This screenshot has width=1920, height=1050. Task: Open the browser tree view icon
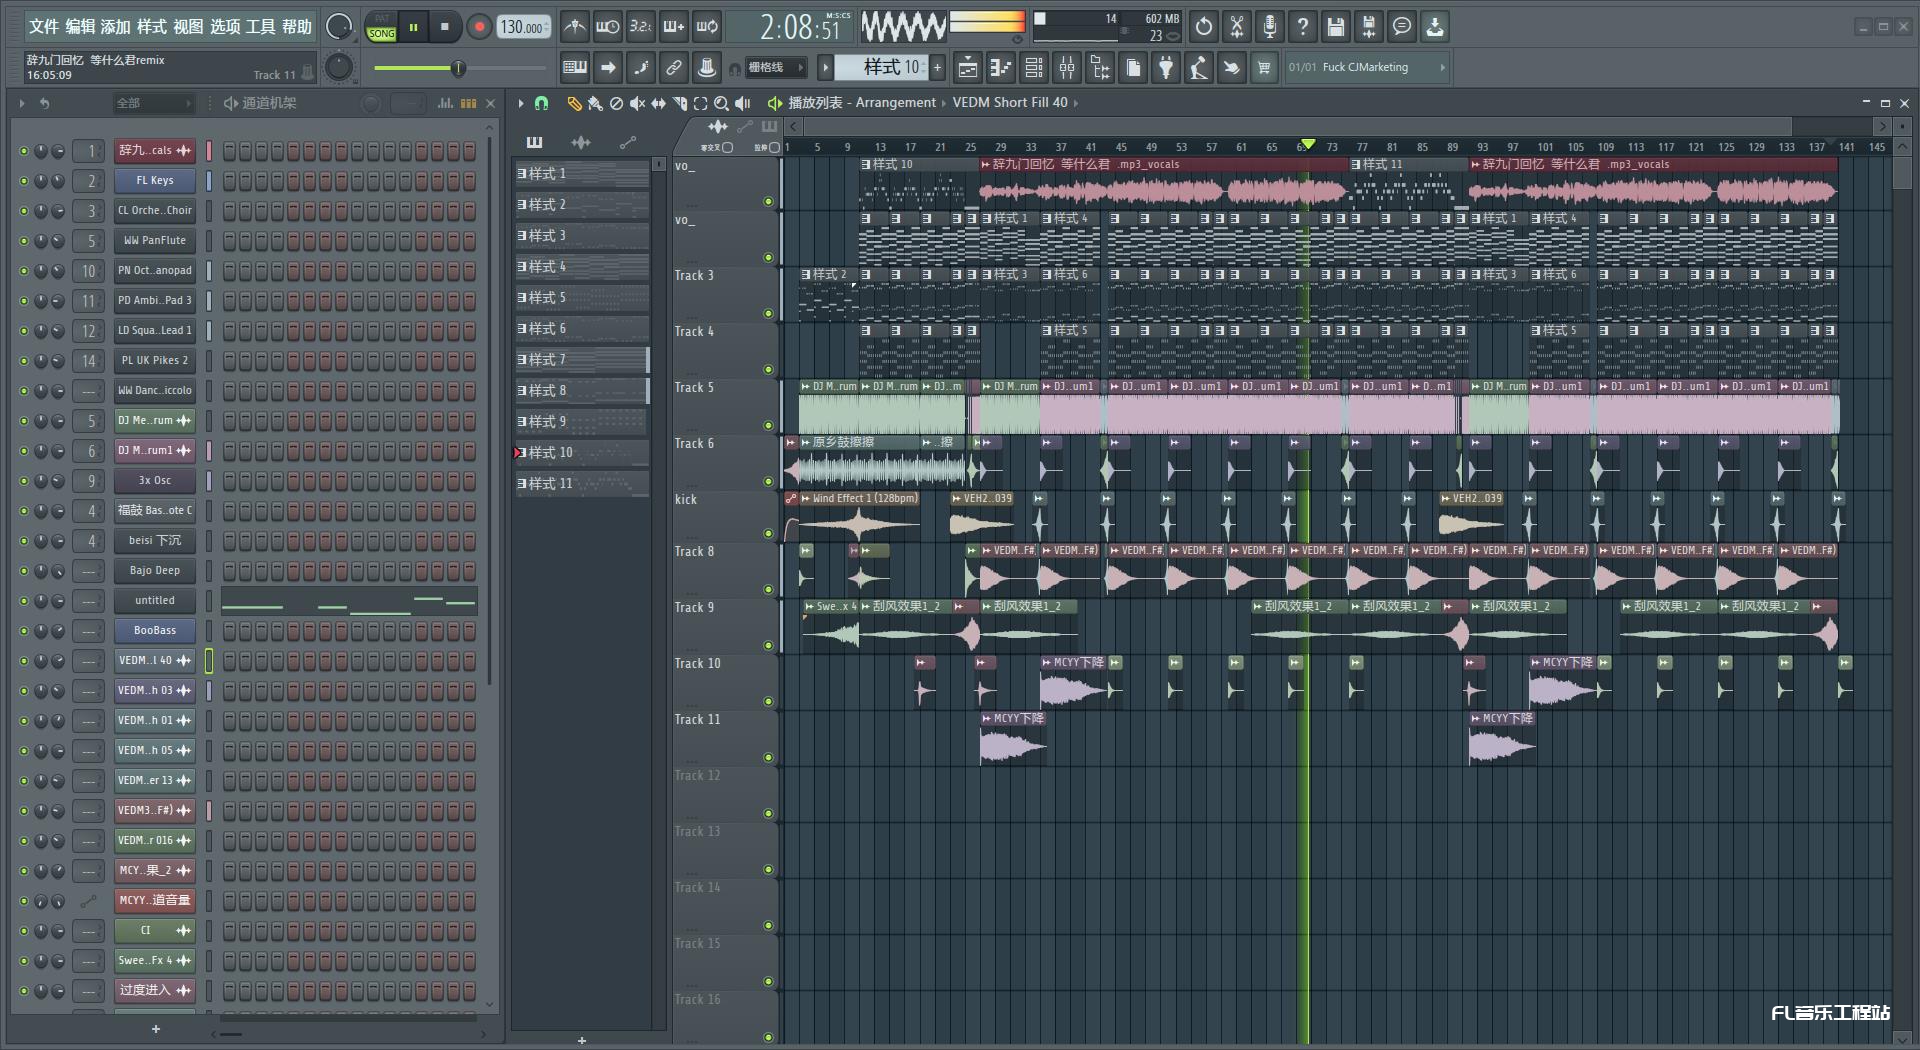(1100, 68)
